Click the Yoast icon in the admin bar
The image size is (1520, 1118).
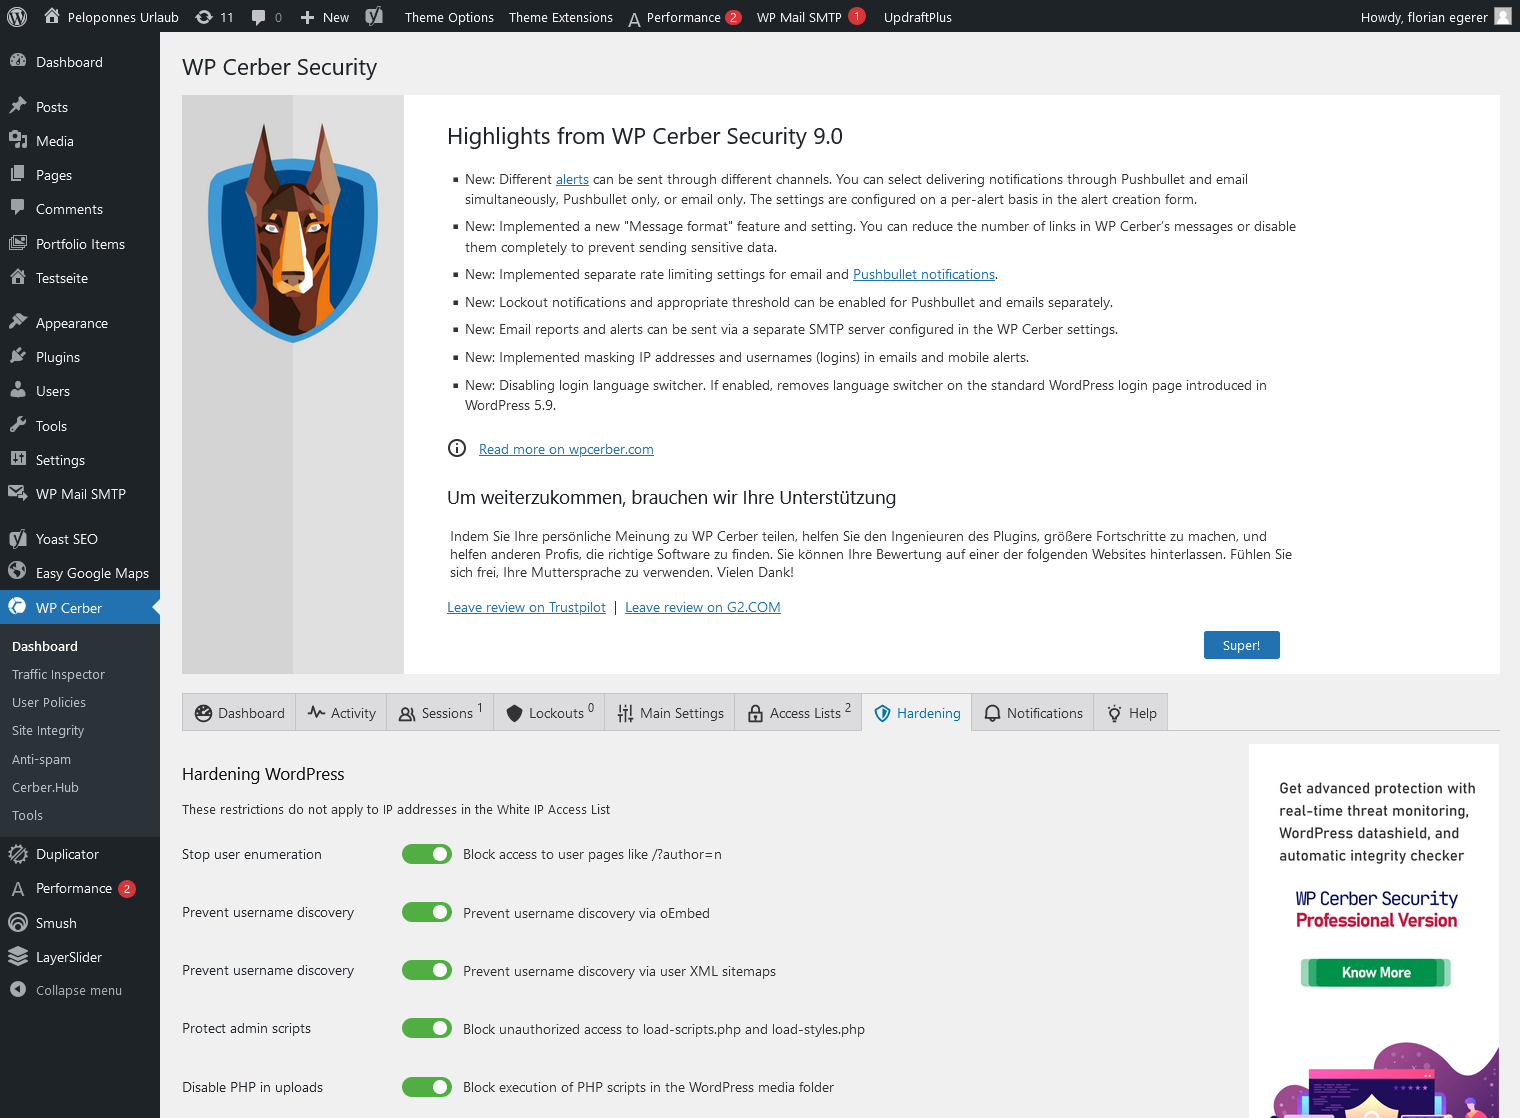pyautogui.click(x=374, y=16)
